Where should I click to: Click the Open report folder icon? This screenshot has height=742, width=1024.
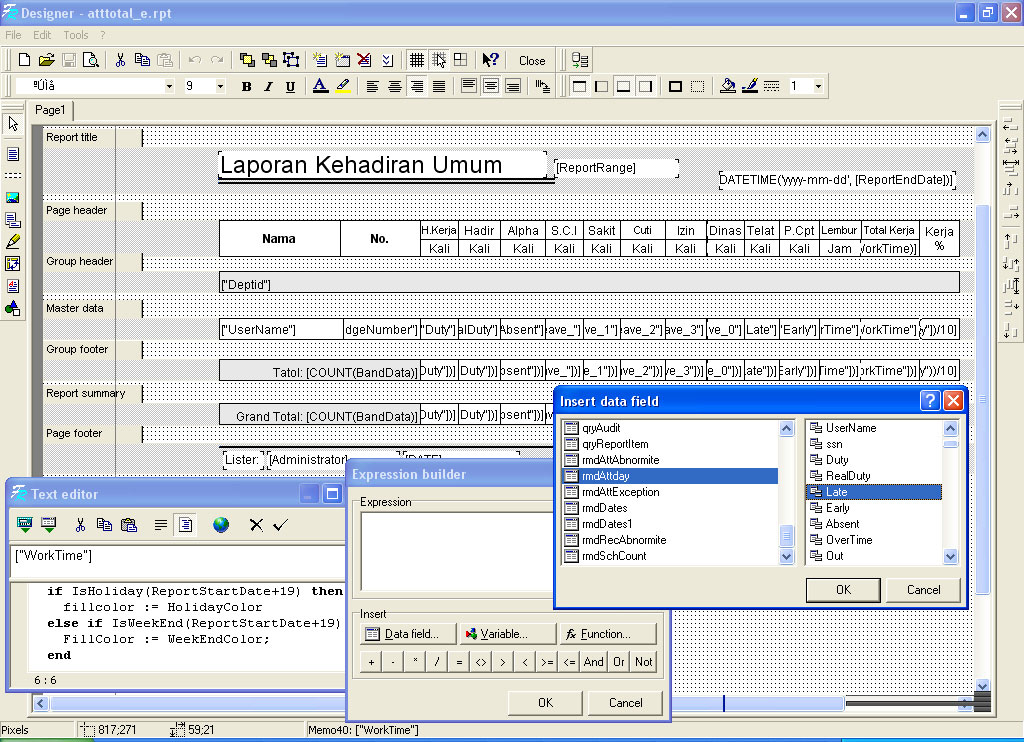pos(46,60)
